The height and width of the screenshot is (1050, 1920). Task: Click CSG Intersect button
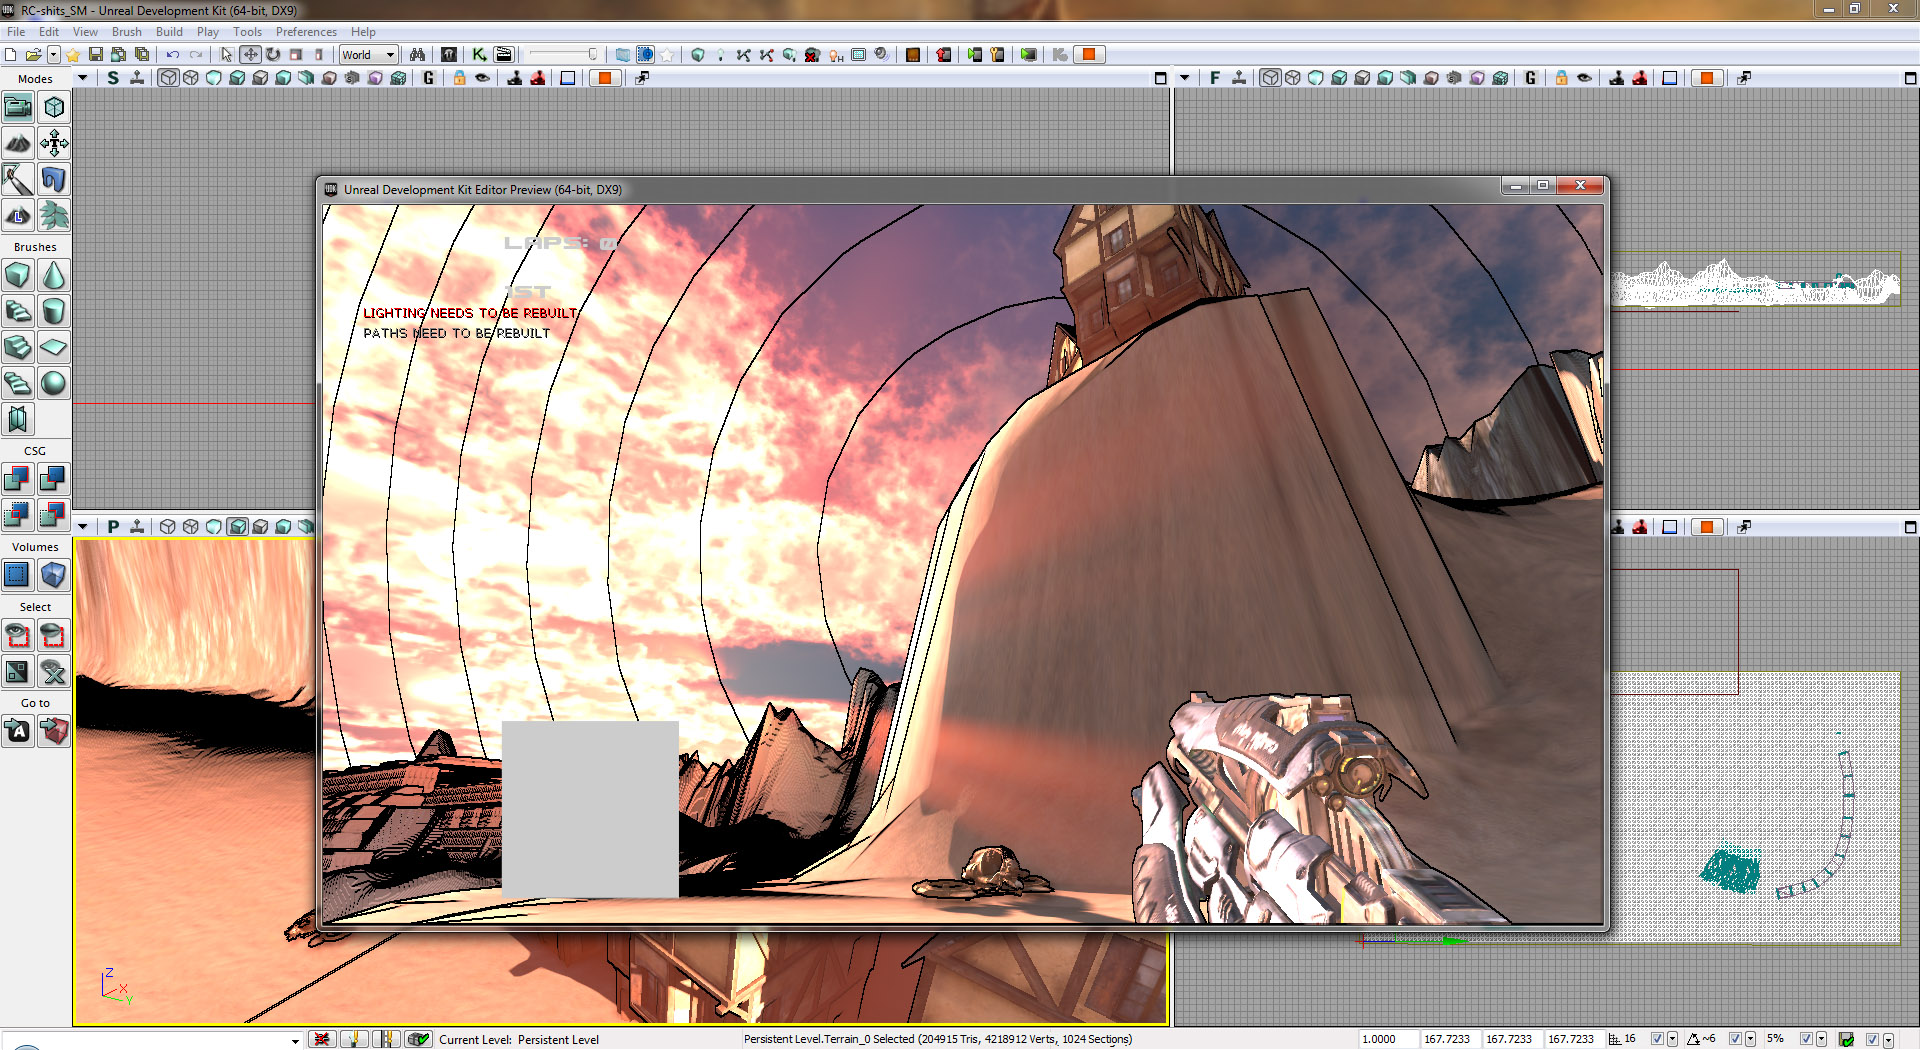click(x=18, y=515)
